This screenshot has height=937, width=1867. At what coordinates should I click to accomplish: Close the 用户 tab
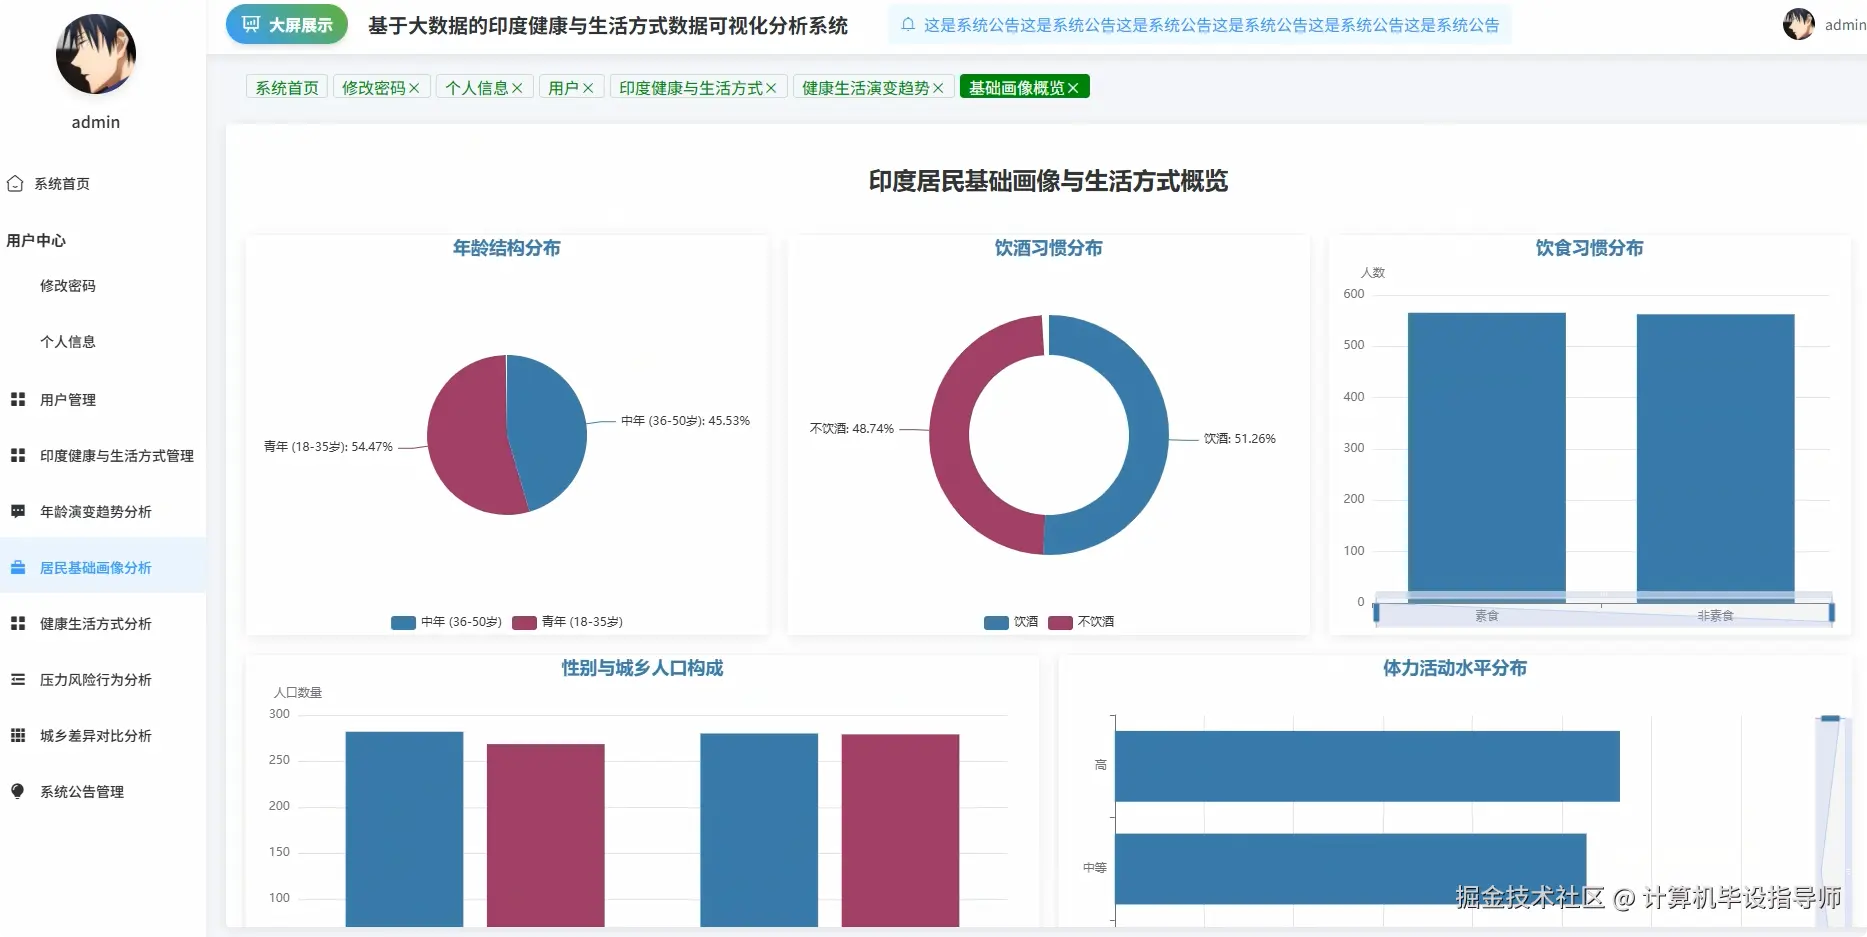[588, 88]
